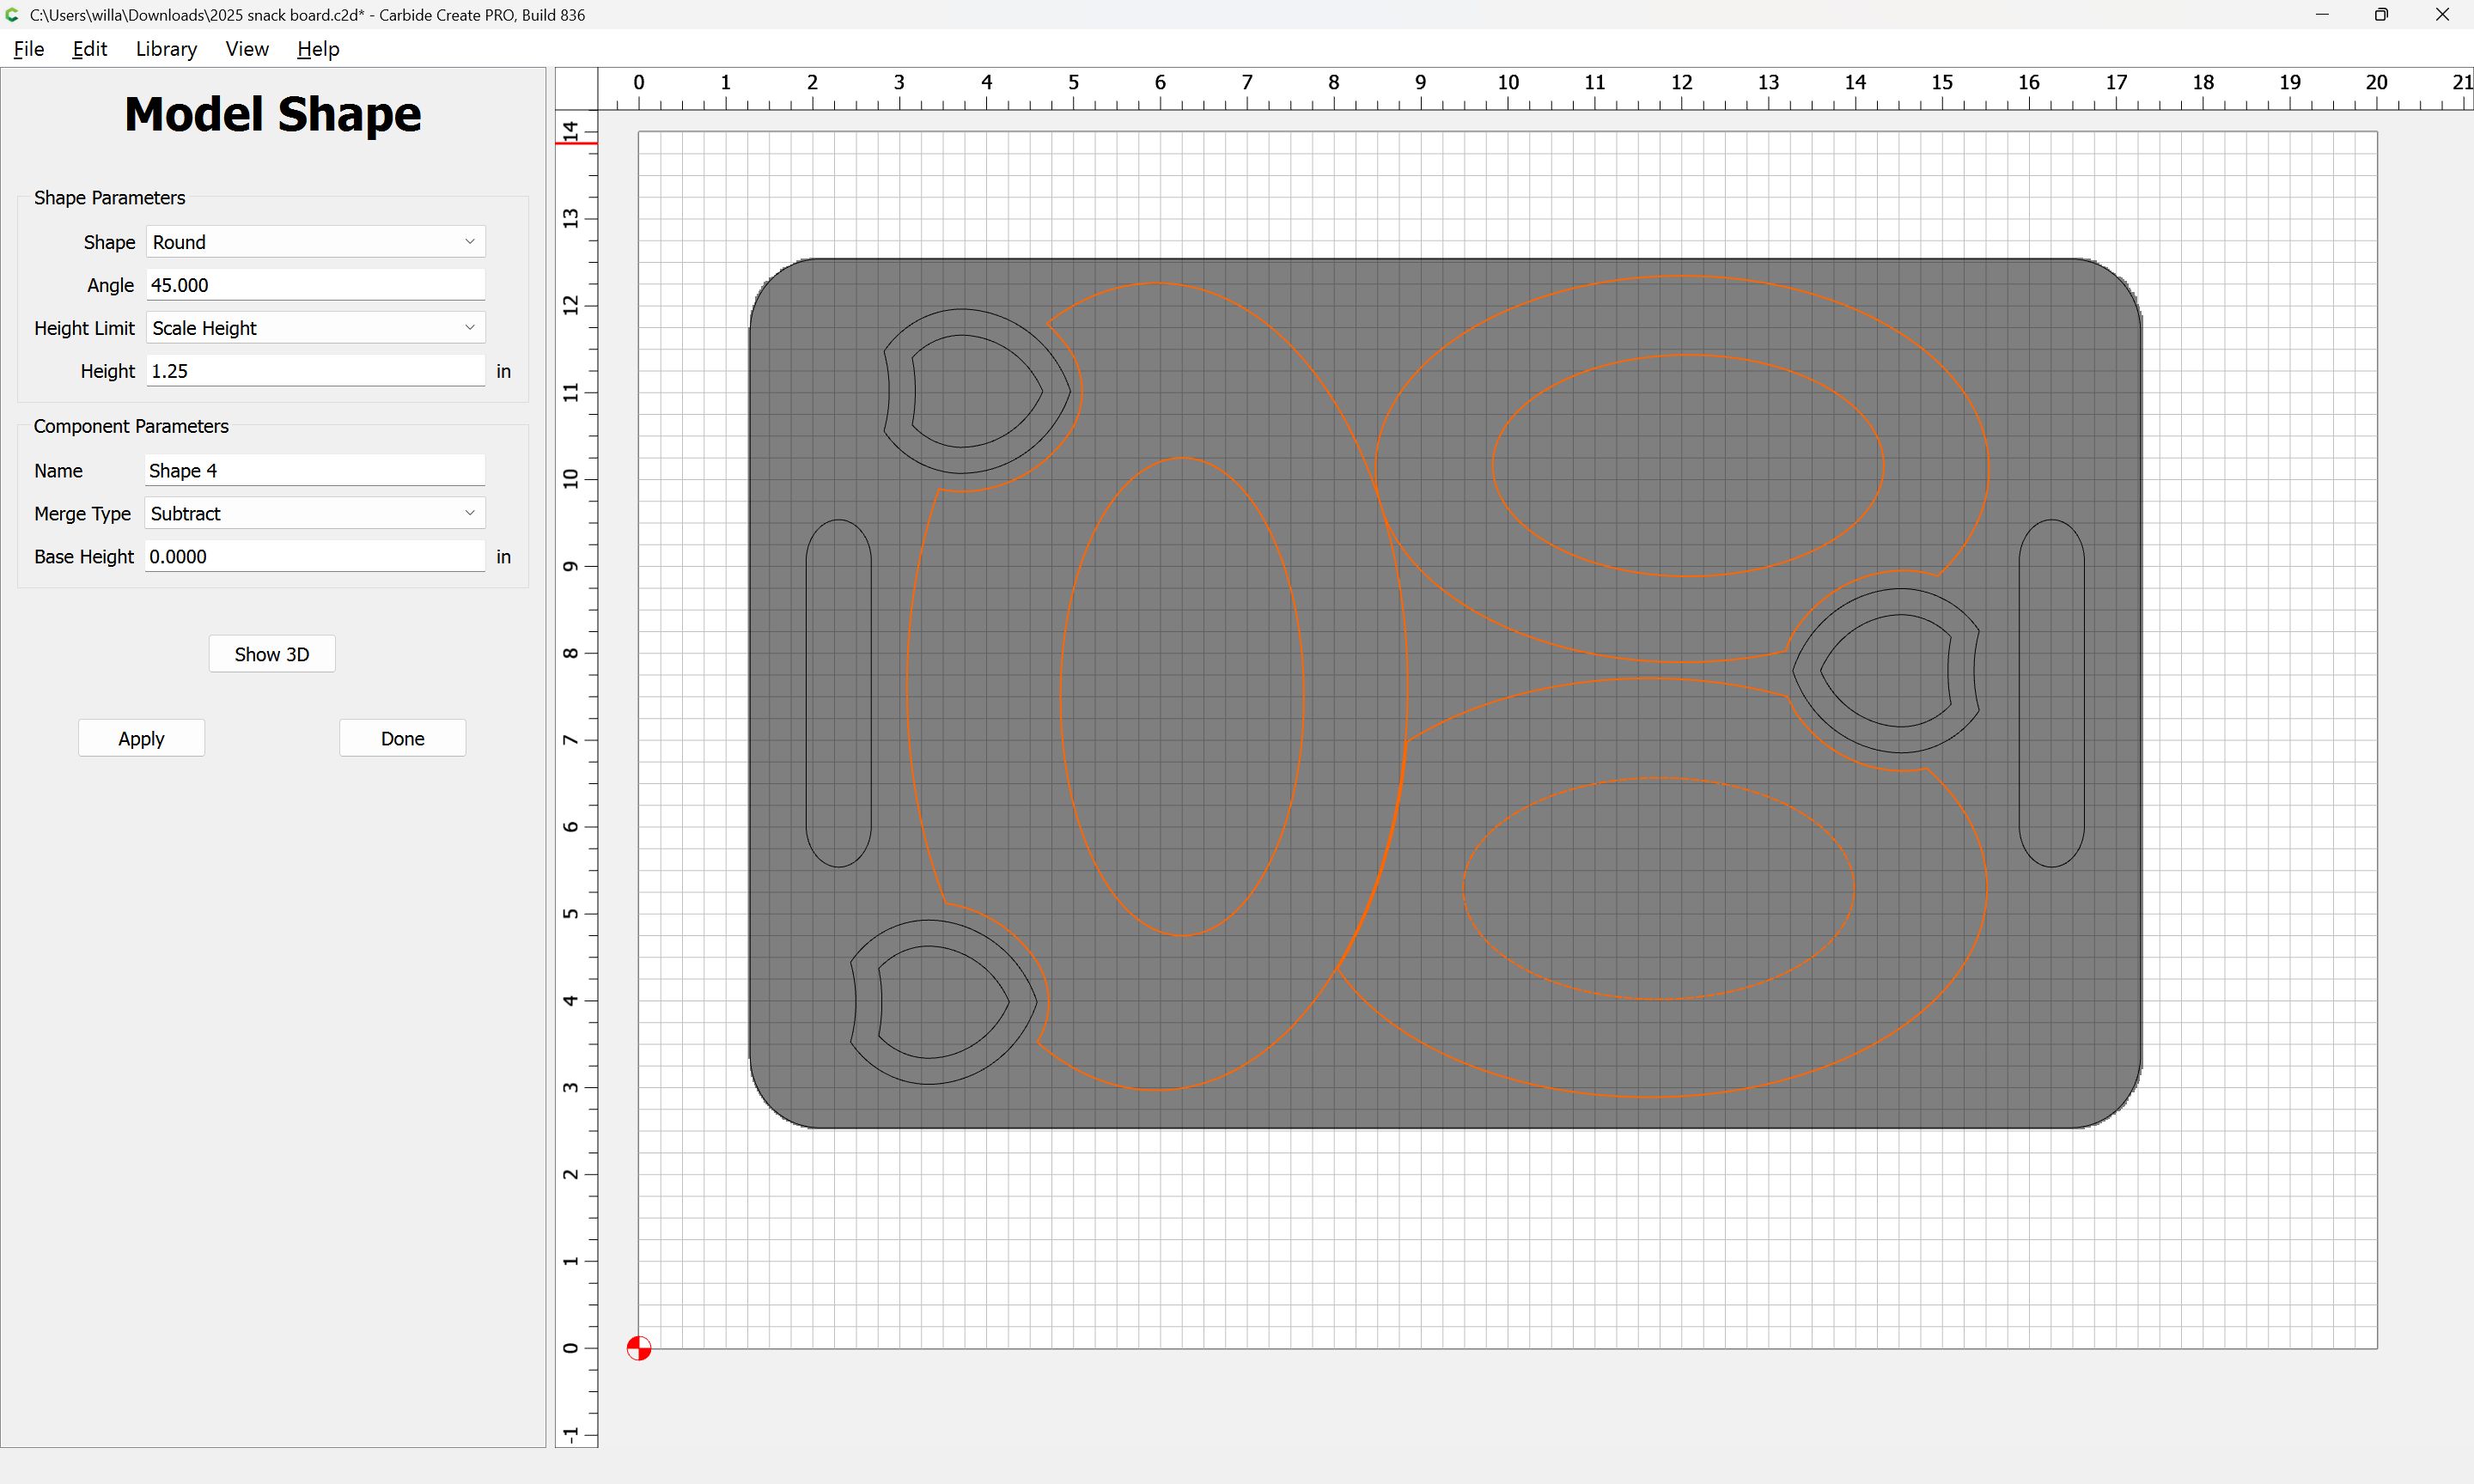The image size is (2474, 1484).
Task: Open the Edit menu
Action: pos(89,49)
